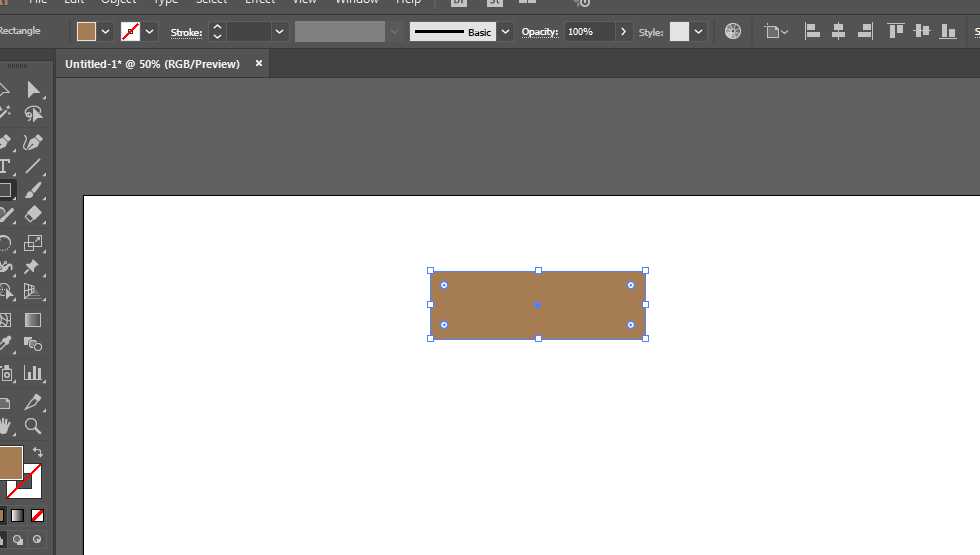980x555 pixels.
Task: Click the brown Fill swatch in toolbox
Action: pos(11,463)
